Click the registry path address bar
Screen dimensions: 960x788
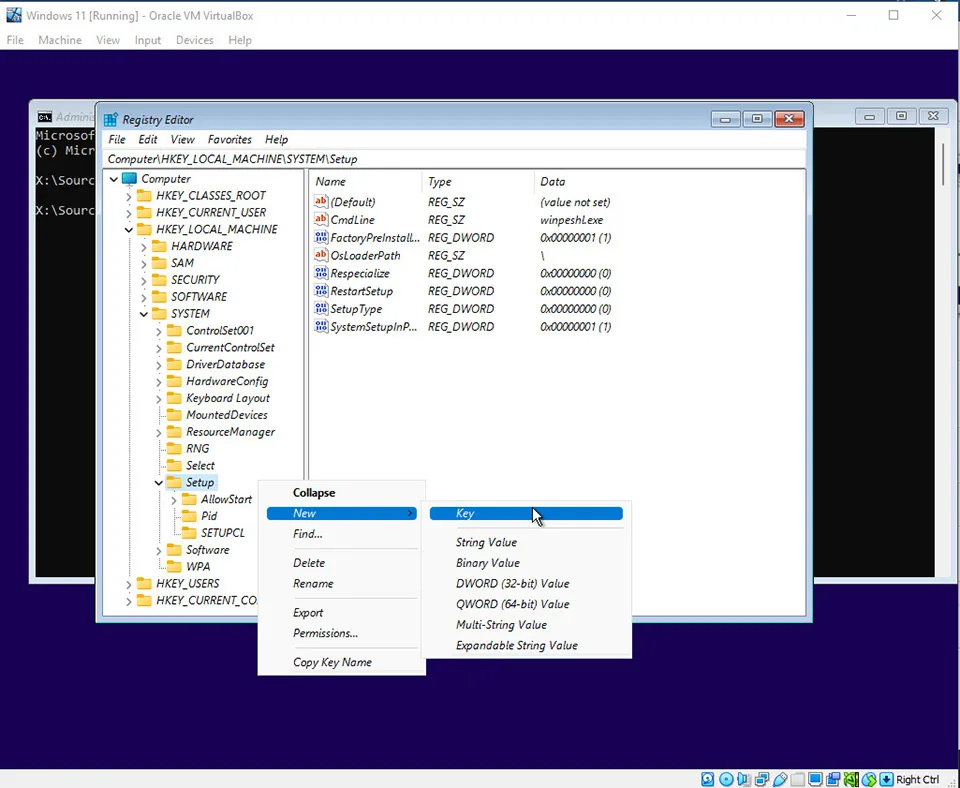pyautogui.click(x=454, y=159)
